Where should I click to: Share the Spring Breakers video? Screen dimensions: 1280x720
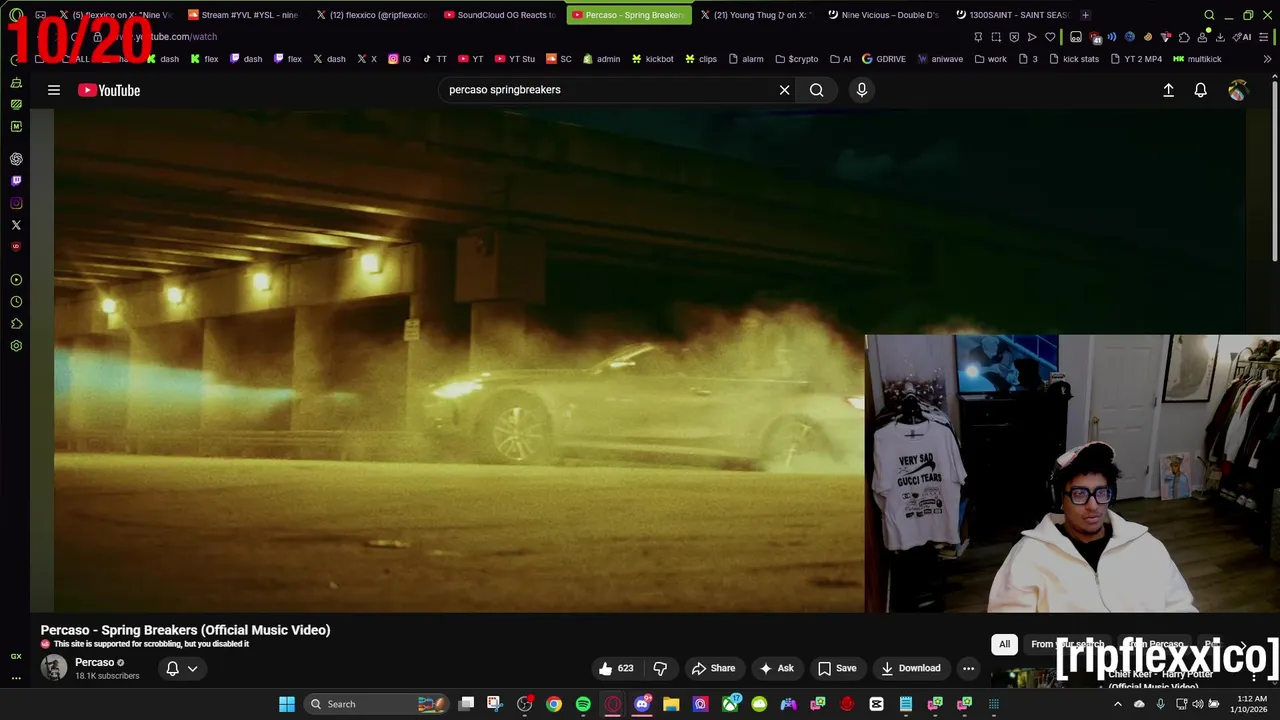point(714,668)
